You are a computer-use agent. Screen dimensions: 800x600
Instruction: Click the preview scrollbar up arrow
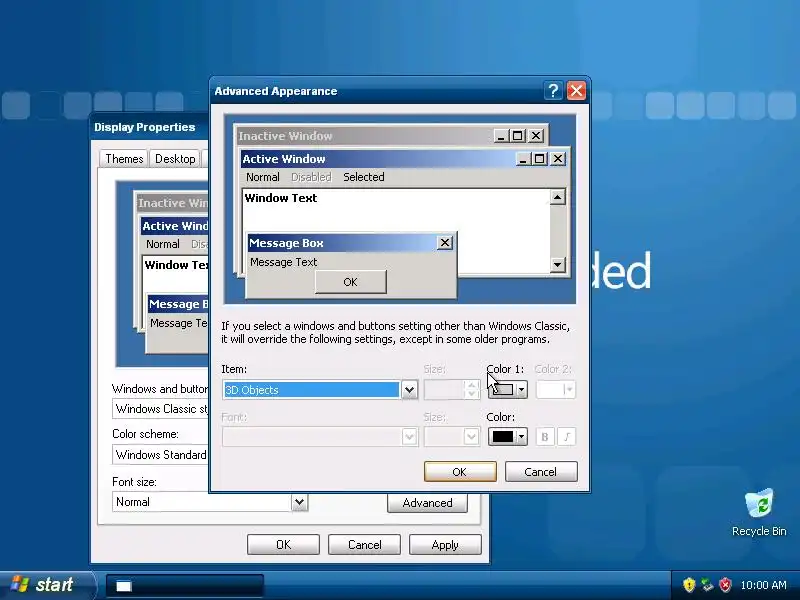tap(558, 197)
